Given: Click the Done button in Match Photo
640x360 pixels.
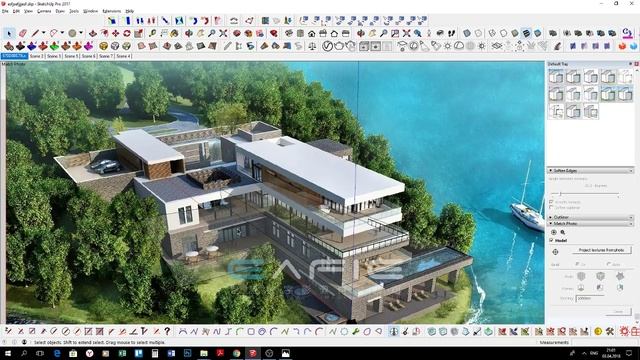Looking at the screenshot, I should [x=619, y=312].
